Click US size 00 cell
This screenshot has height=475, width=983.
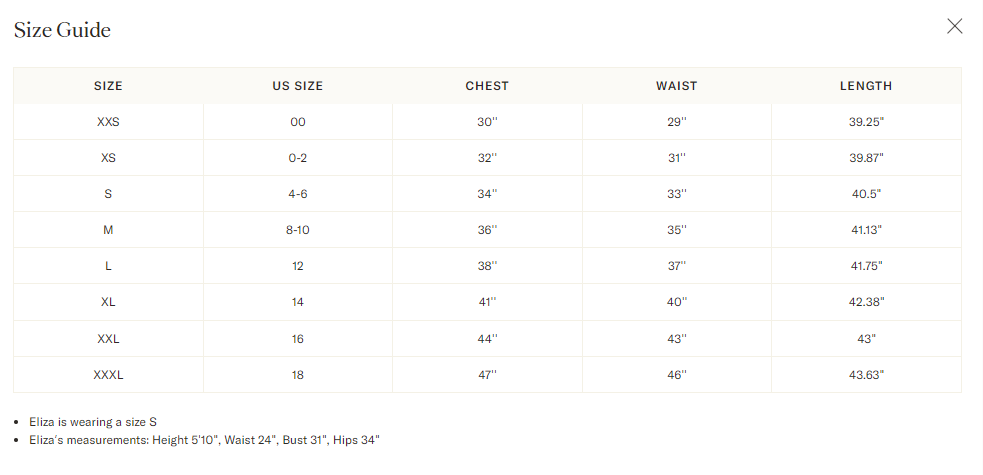coord(298,122)
